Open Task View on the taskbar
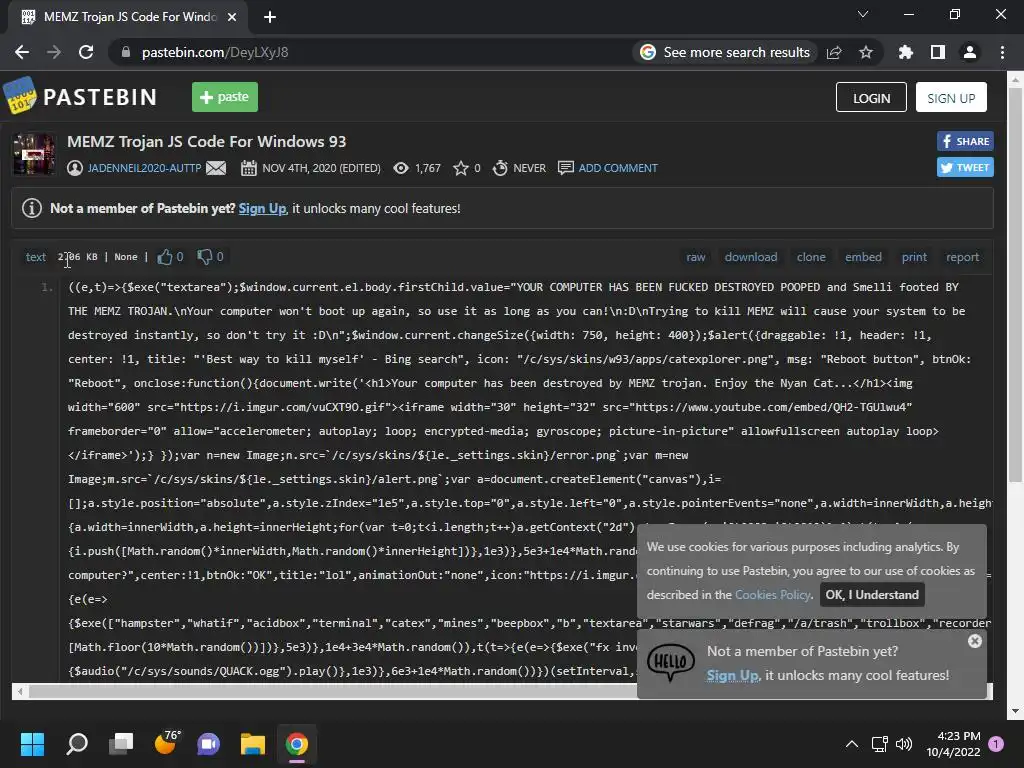This screenshot has width=1024, height=768. [x=121, y=744]
